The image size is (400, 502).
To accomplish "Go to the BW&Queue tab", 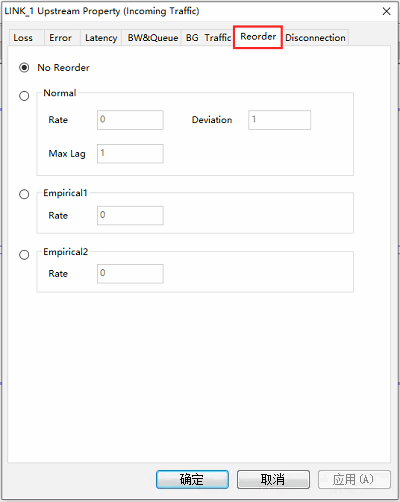I will 152,38.
